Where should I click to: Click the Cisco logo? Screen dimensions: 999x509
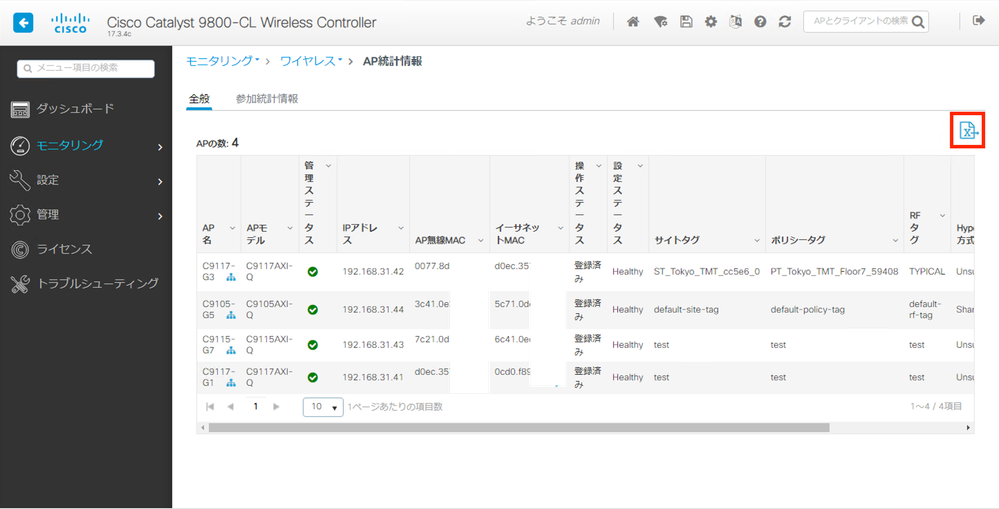coord(69,23)
